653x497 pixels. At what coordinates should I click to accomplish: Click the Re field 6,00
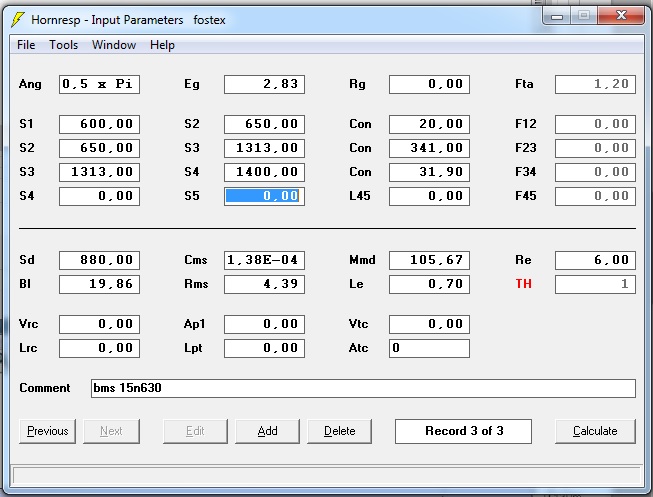pyautogui.click(x=596, y=260)
